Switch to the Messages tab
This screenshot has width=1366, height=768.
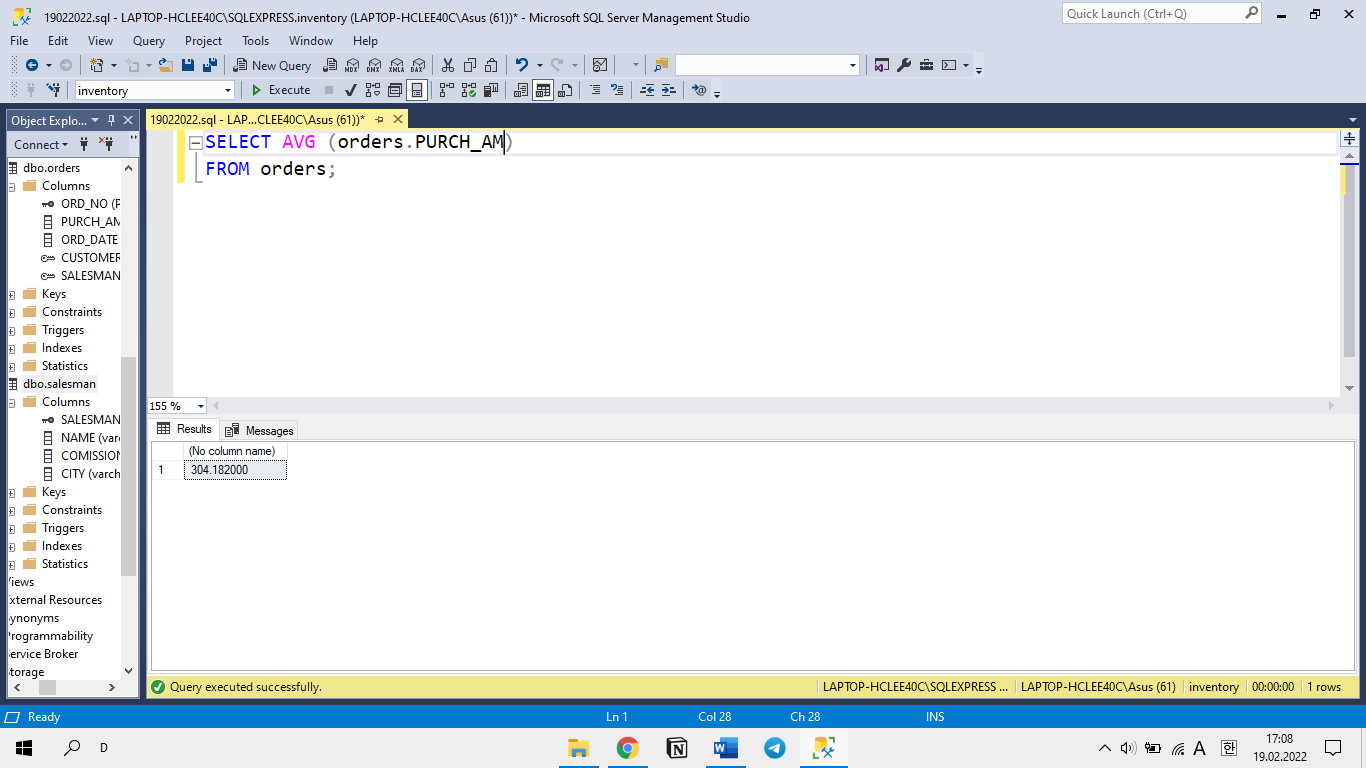[259, 430]
